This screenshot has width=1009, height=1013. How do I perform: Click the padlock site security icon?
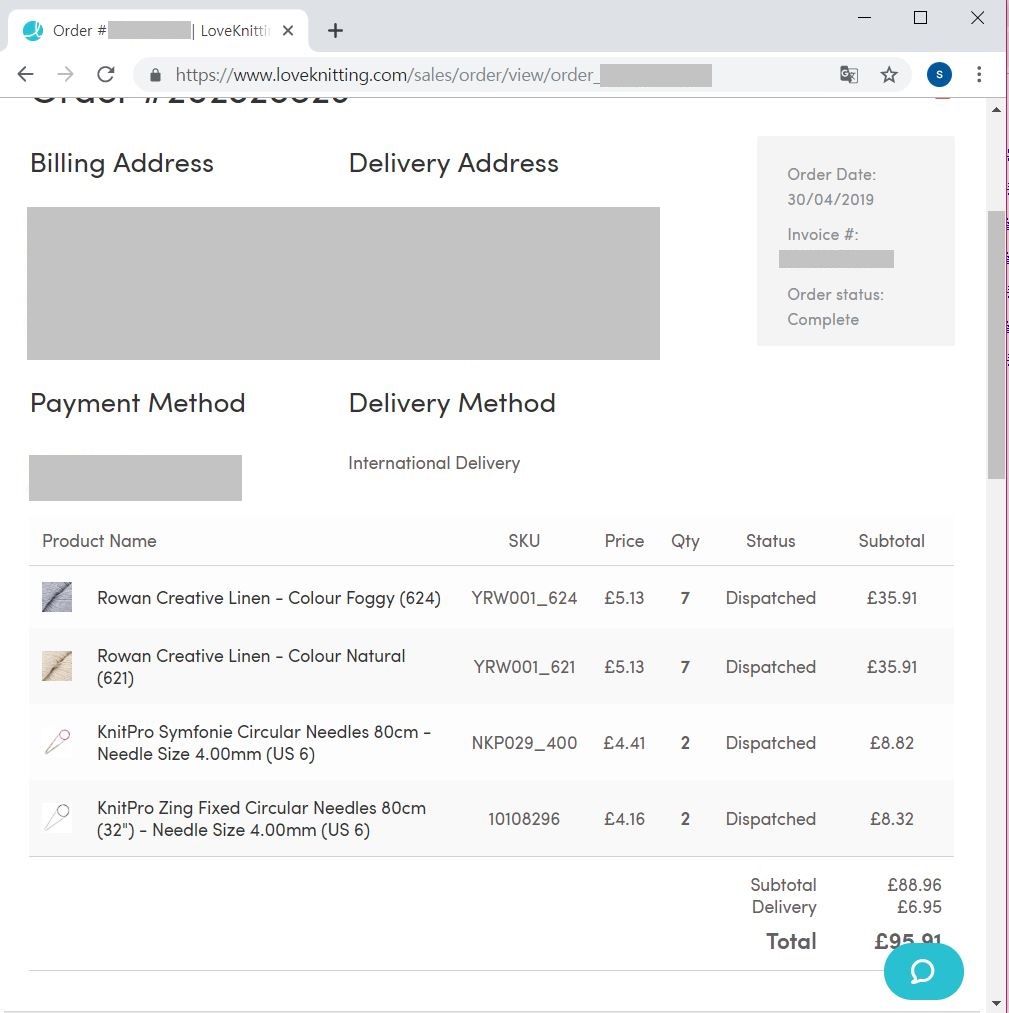tap(155, 75)
